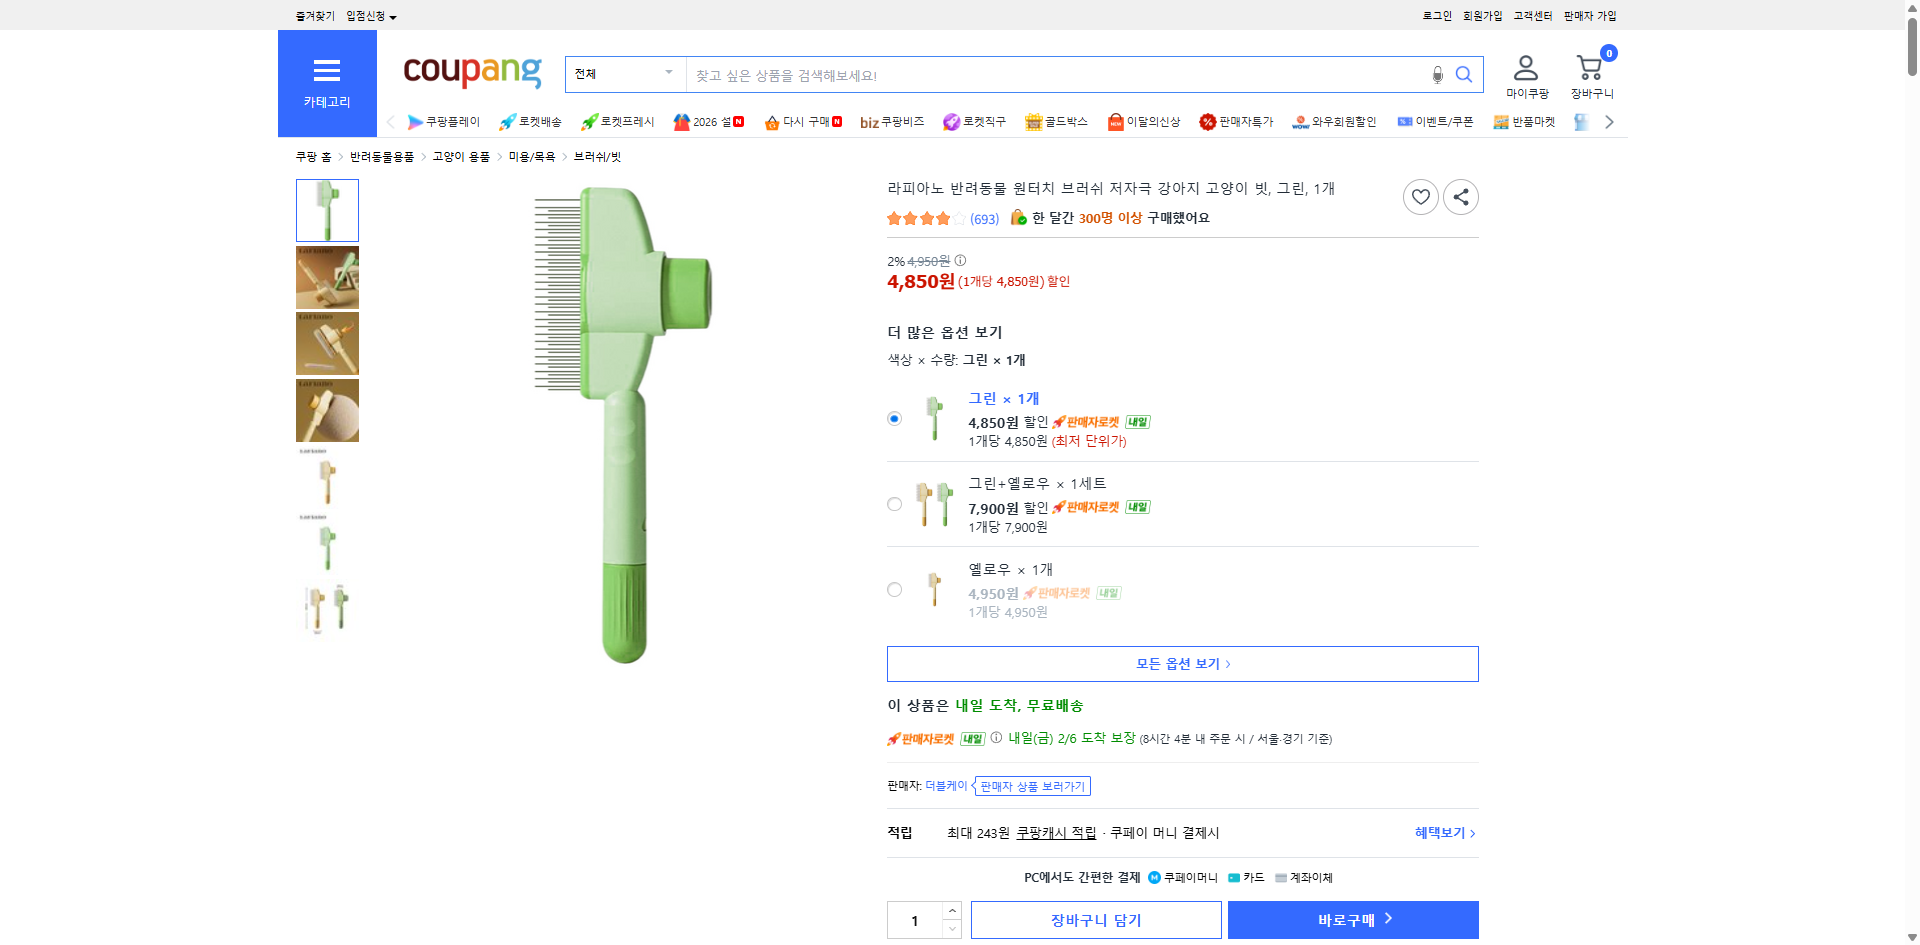Open the product share icon
The height and width of the screenshot is (945, 1920).
tap(1460, 197)
